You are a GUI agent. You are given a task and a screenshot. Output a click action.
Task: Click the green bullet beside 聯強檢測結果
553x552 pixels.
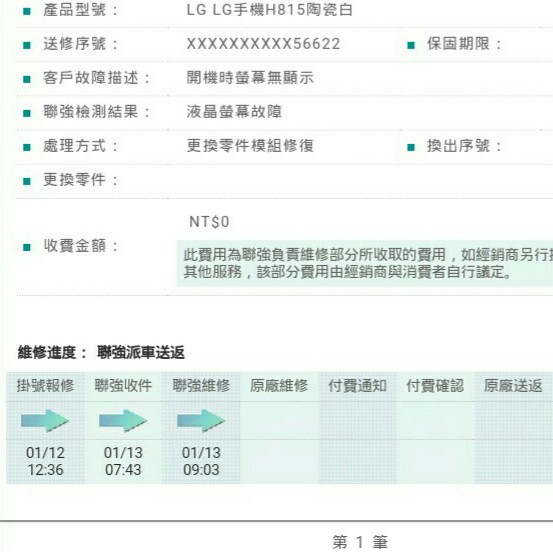pos(27,113)
